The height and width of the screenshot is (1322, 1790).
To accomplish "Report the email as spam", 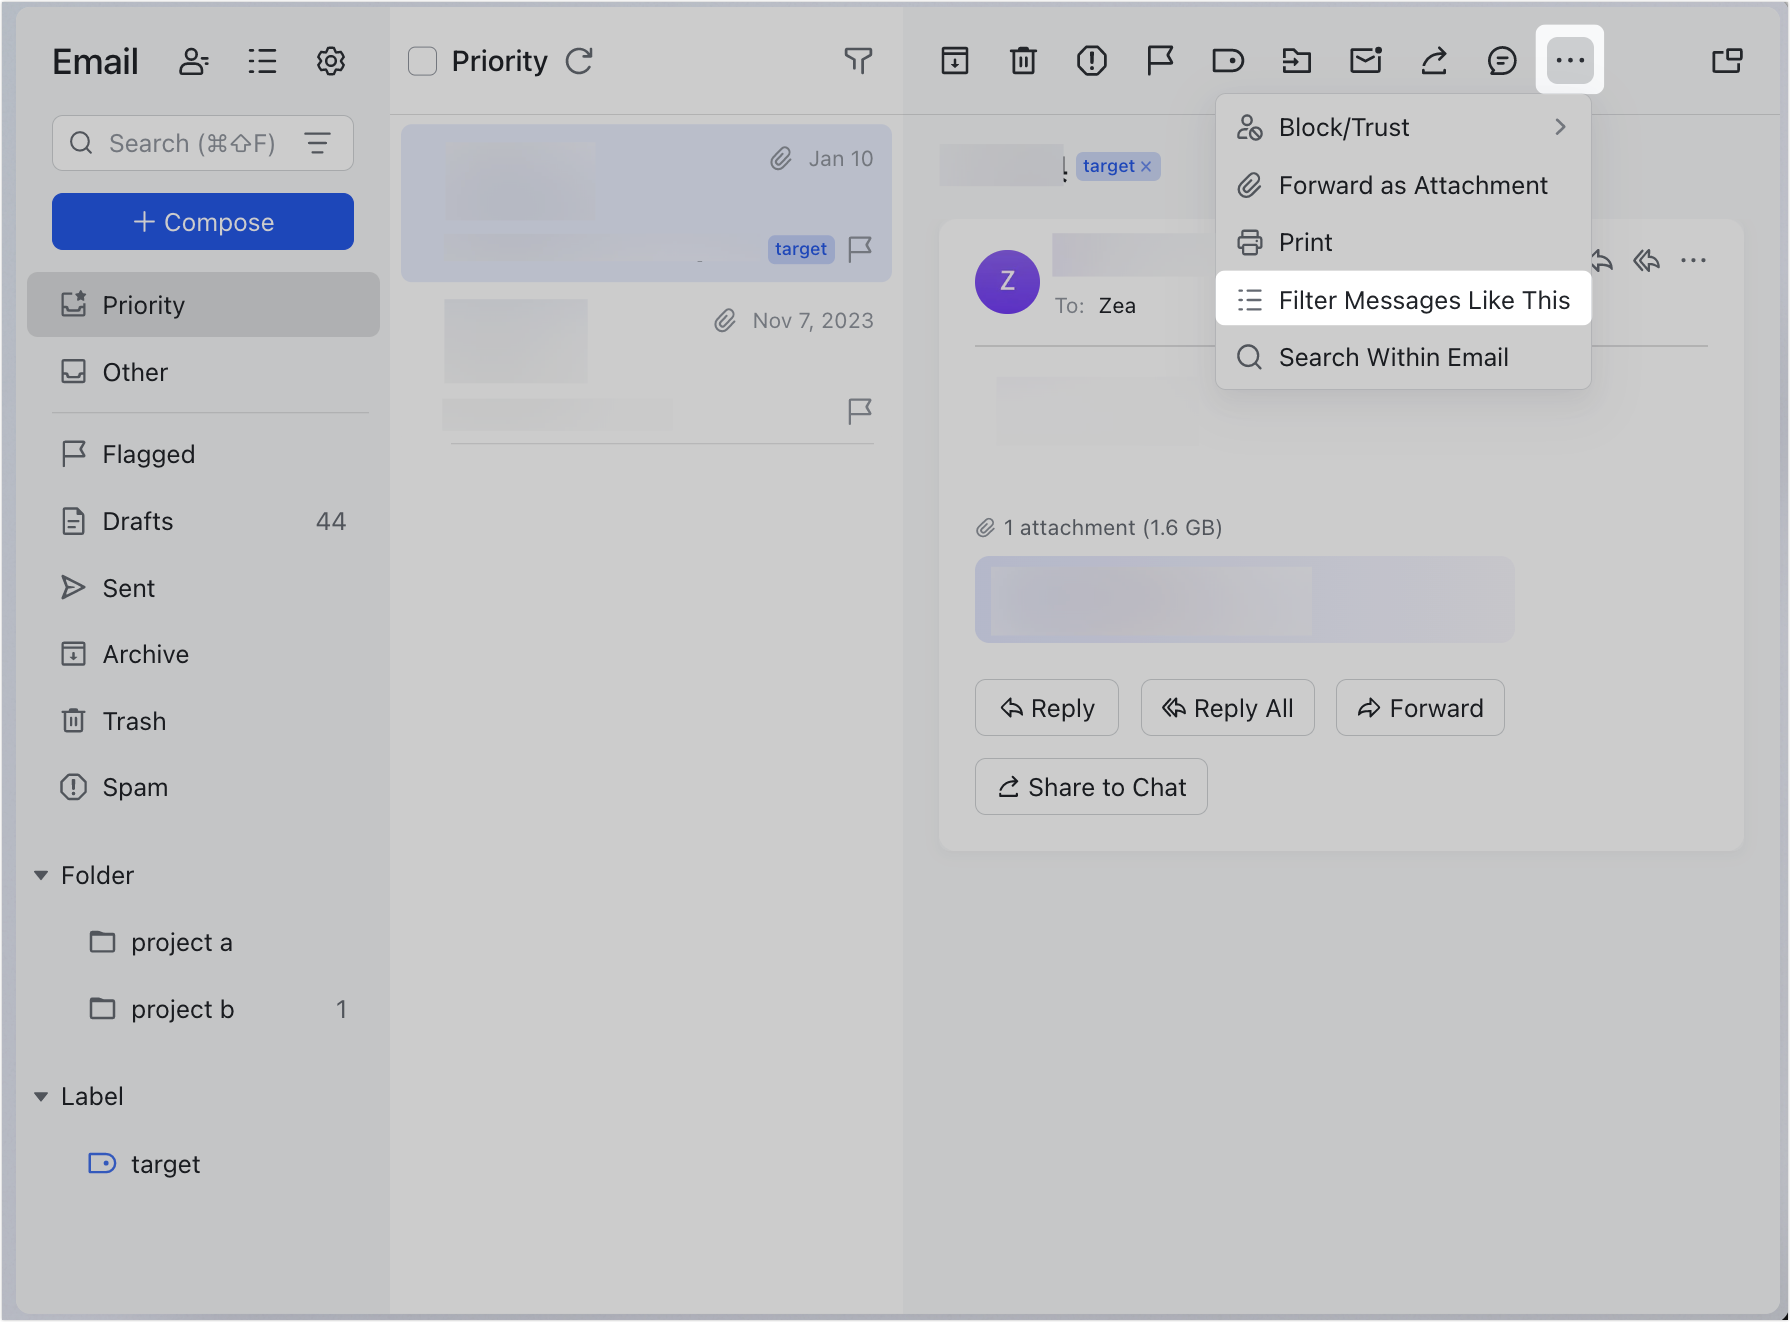I will pos(1091,60).
